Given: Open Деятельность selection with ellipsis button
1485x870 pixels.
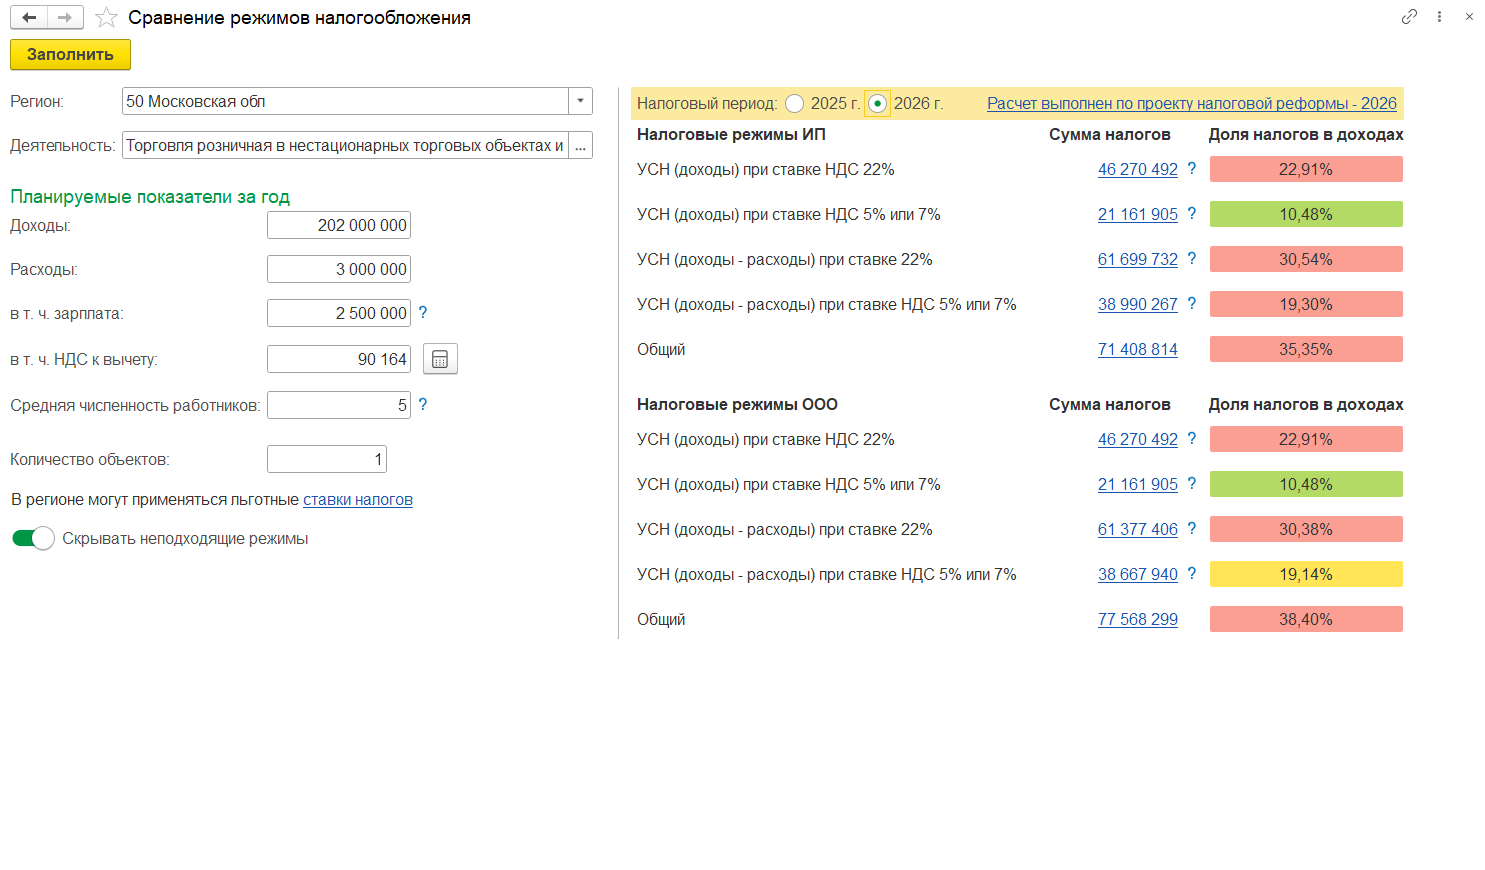Looking at the screenshot, I should 580,146.
